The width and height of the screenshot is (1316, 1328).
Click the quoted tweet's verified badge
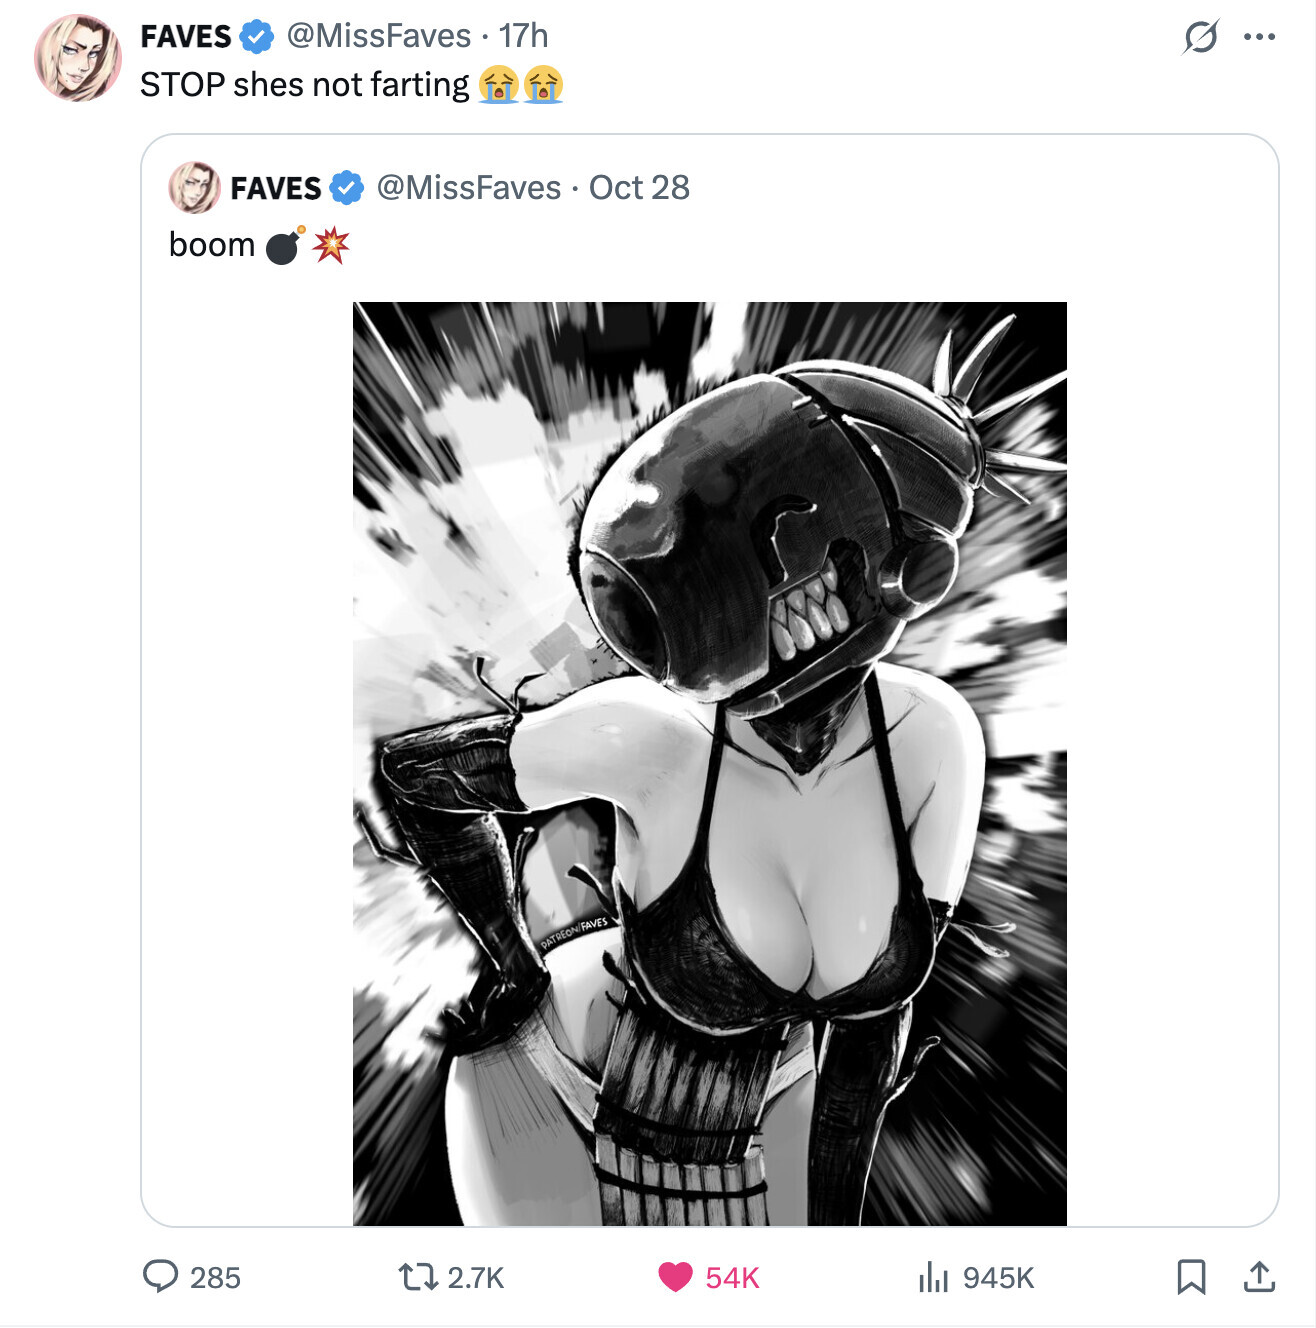tap(347, 187)
